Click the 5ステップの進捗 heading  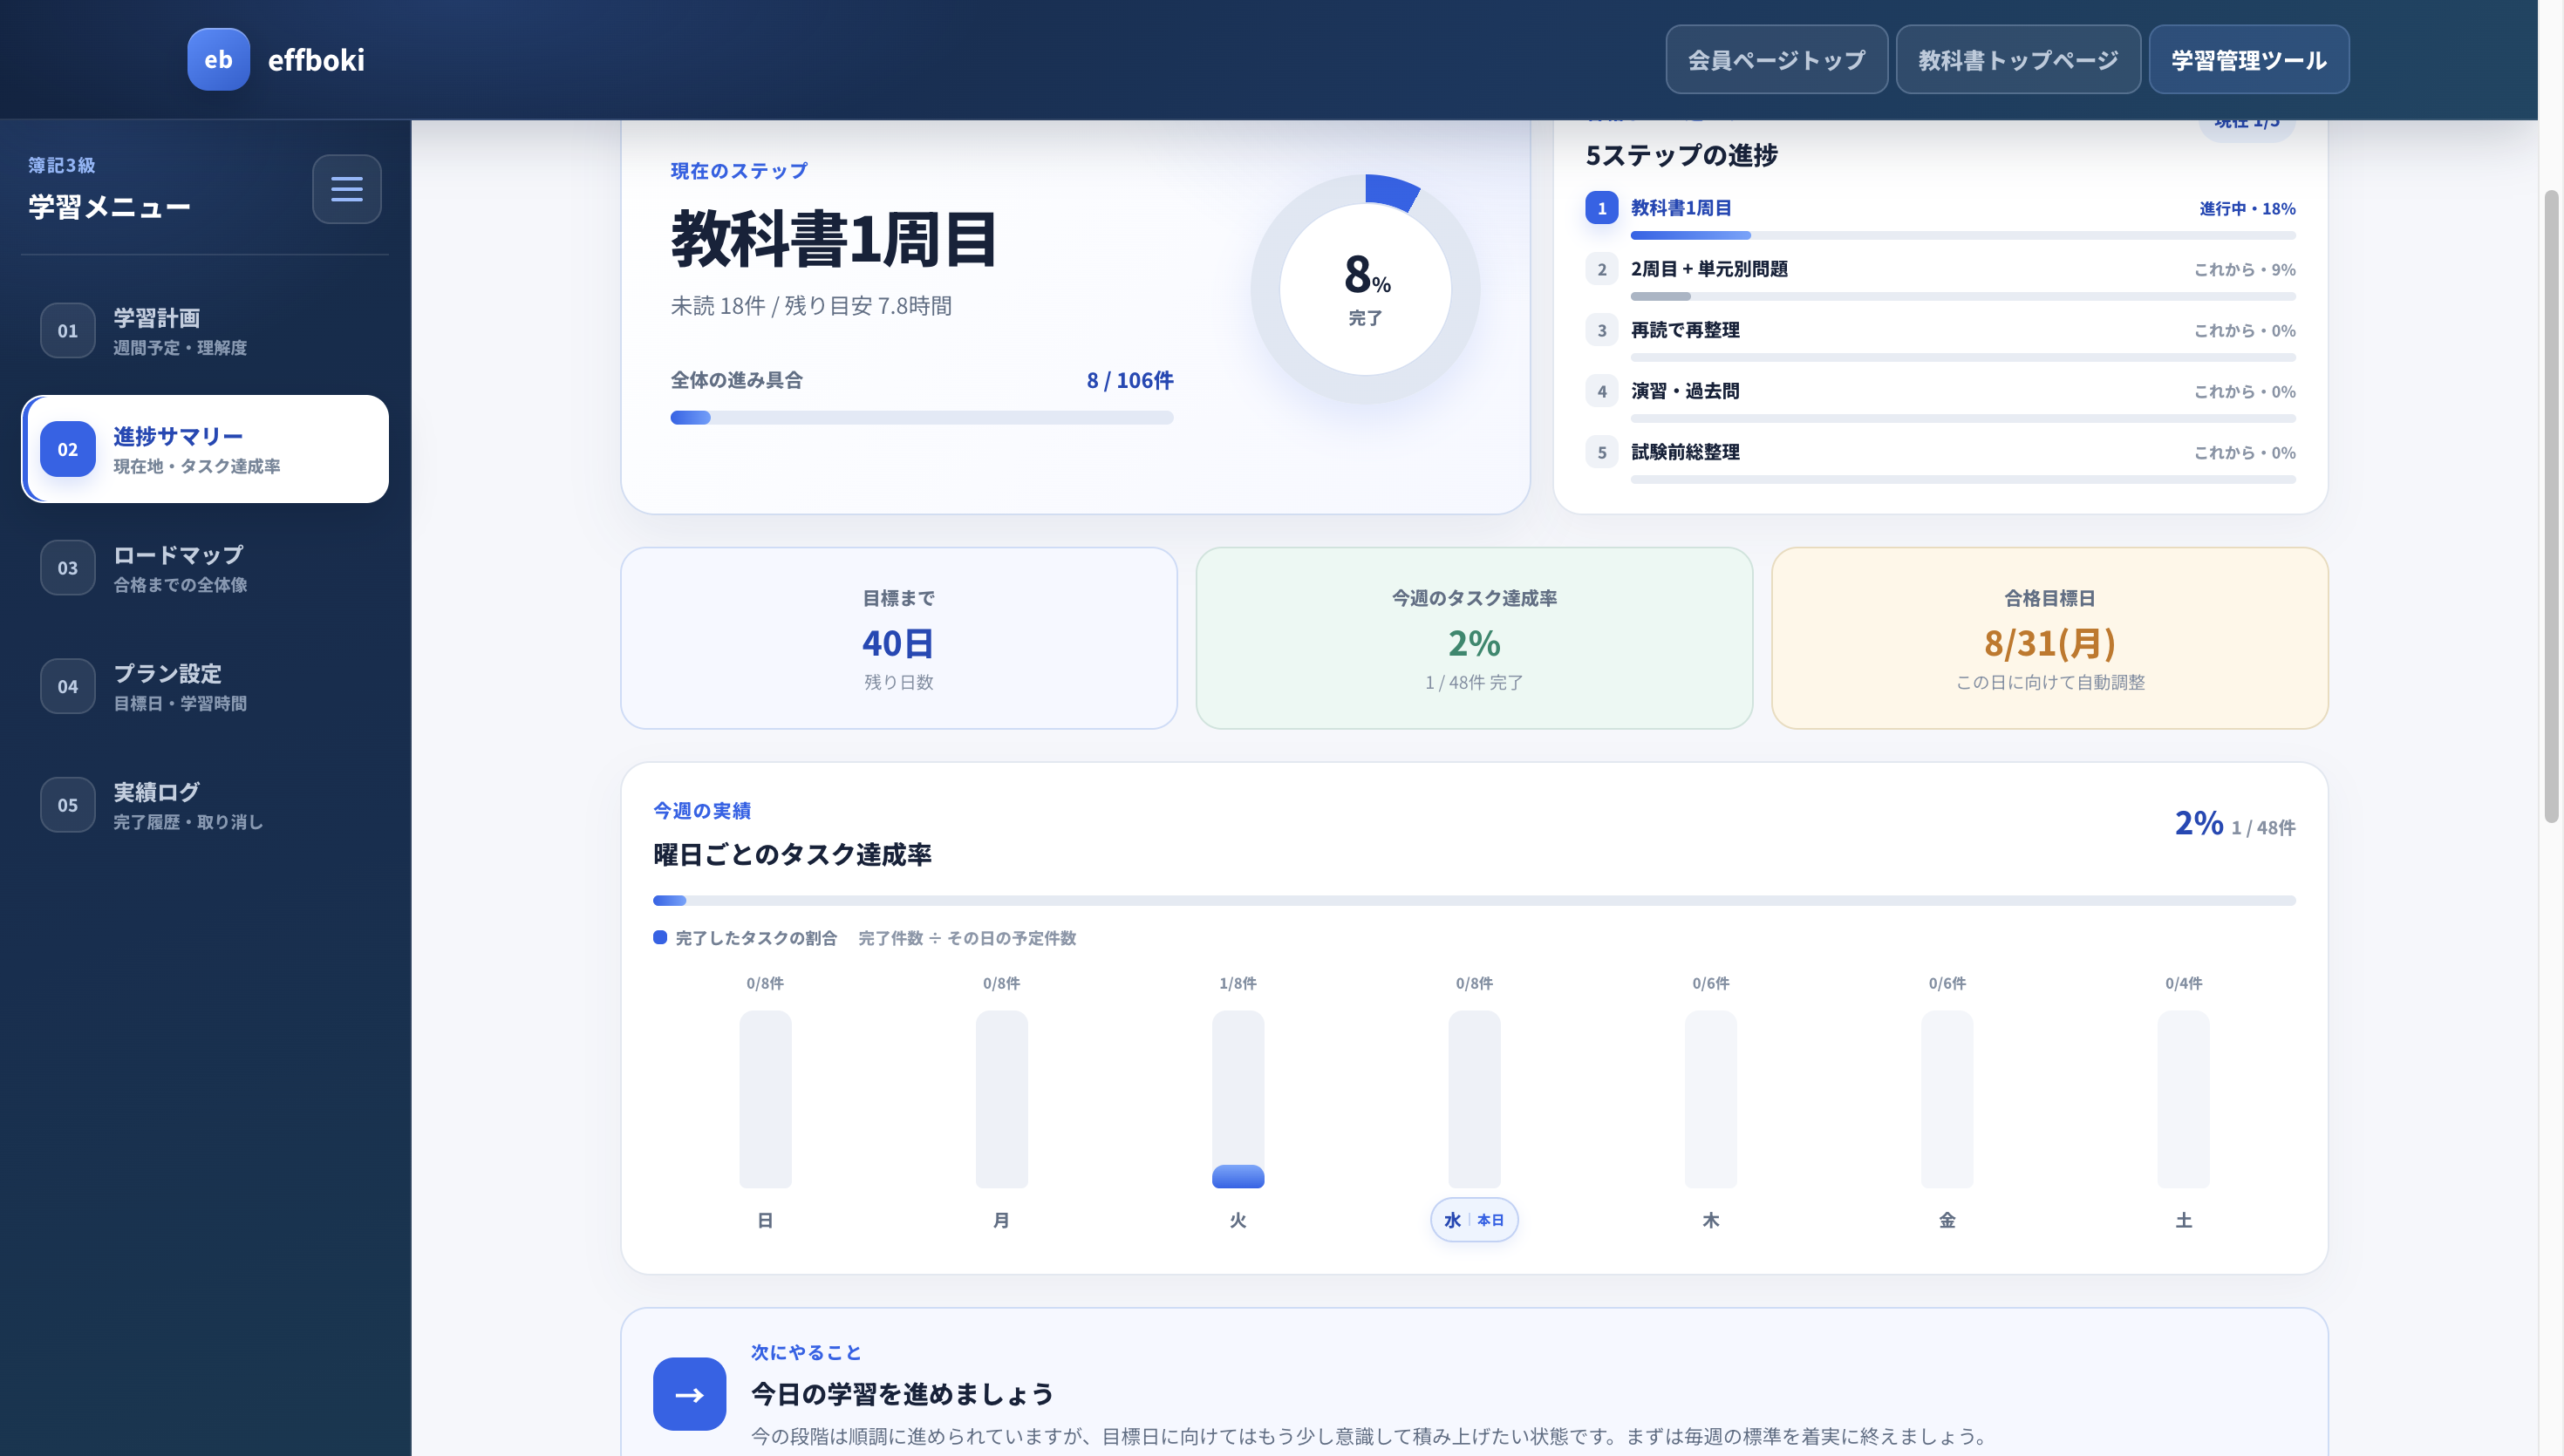click(1682, 155)
